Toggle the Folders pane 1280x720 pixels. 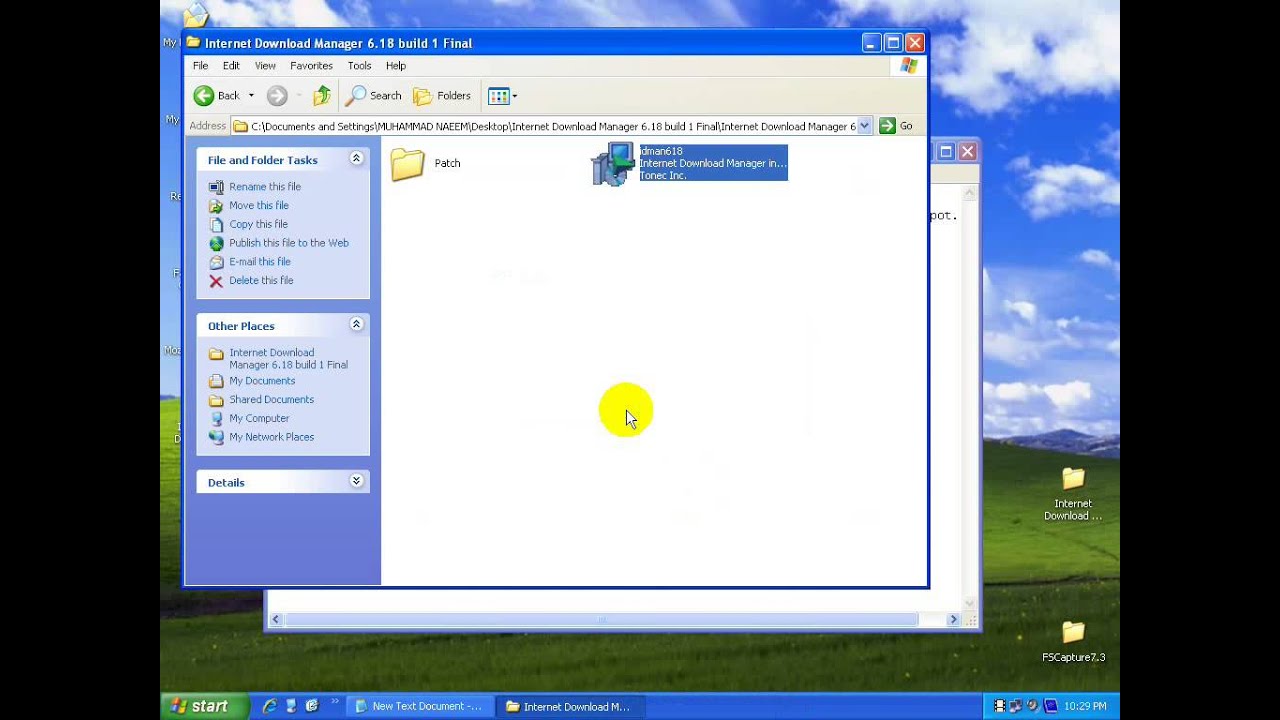point(442,96)
